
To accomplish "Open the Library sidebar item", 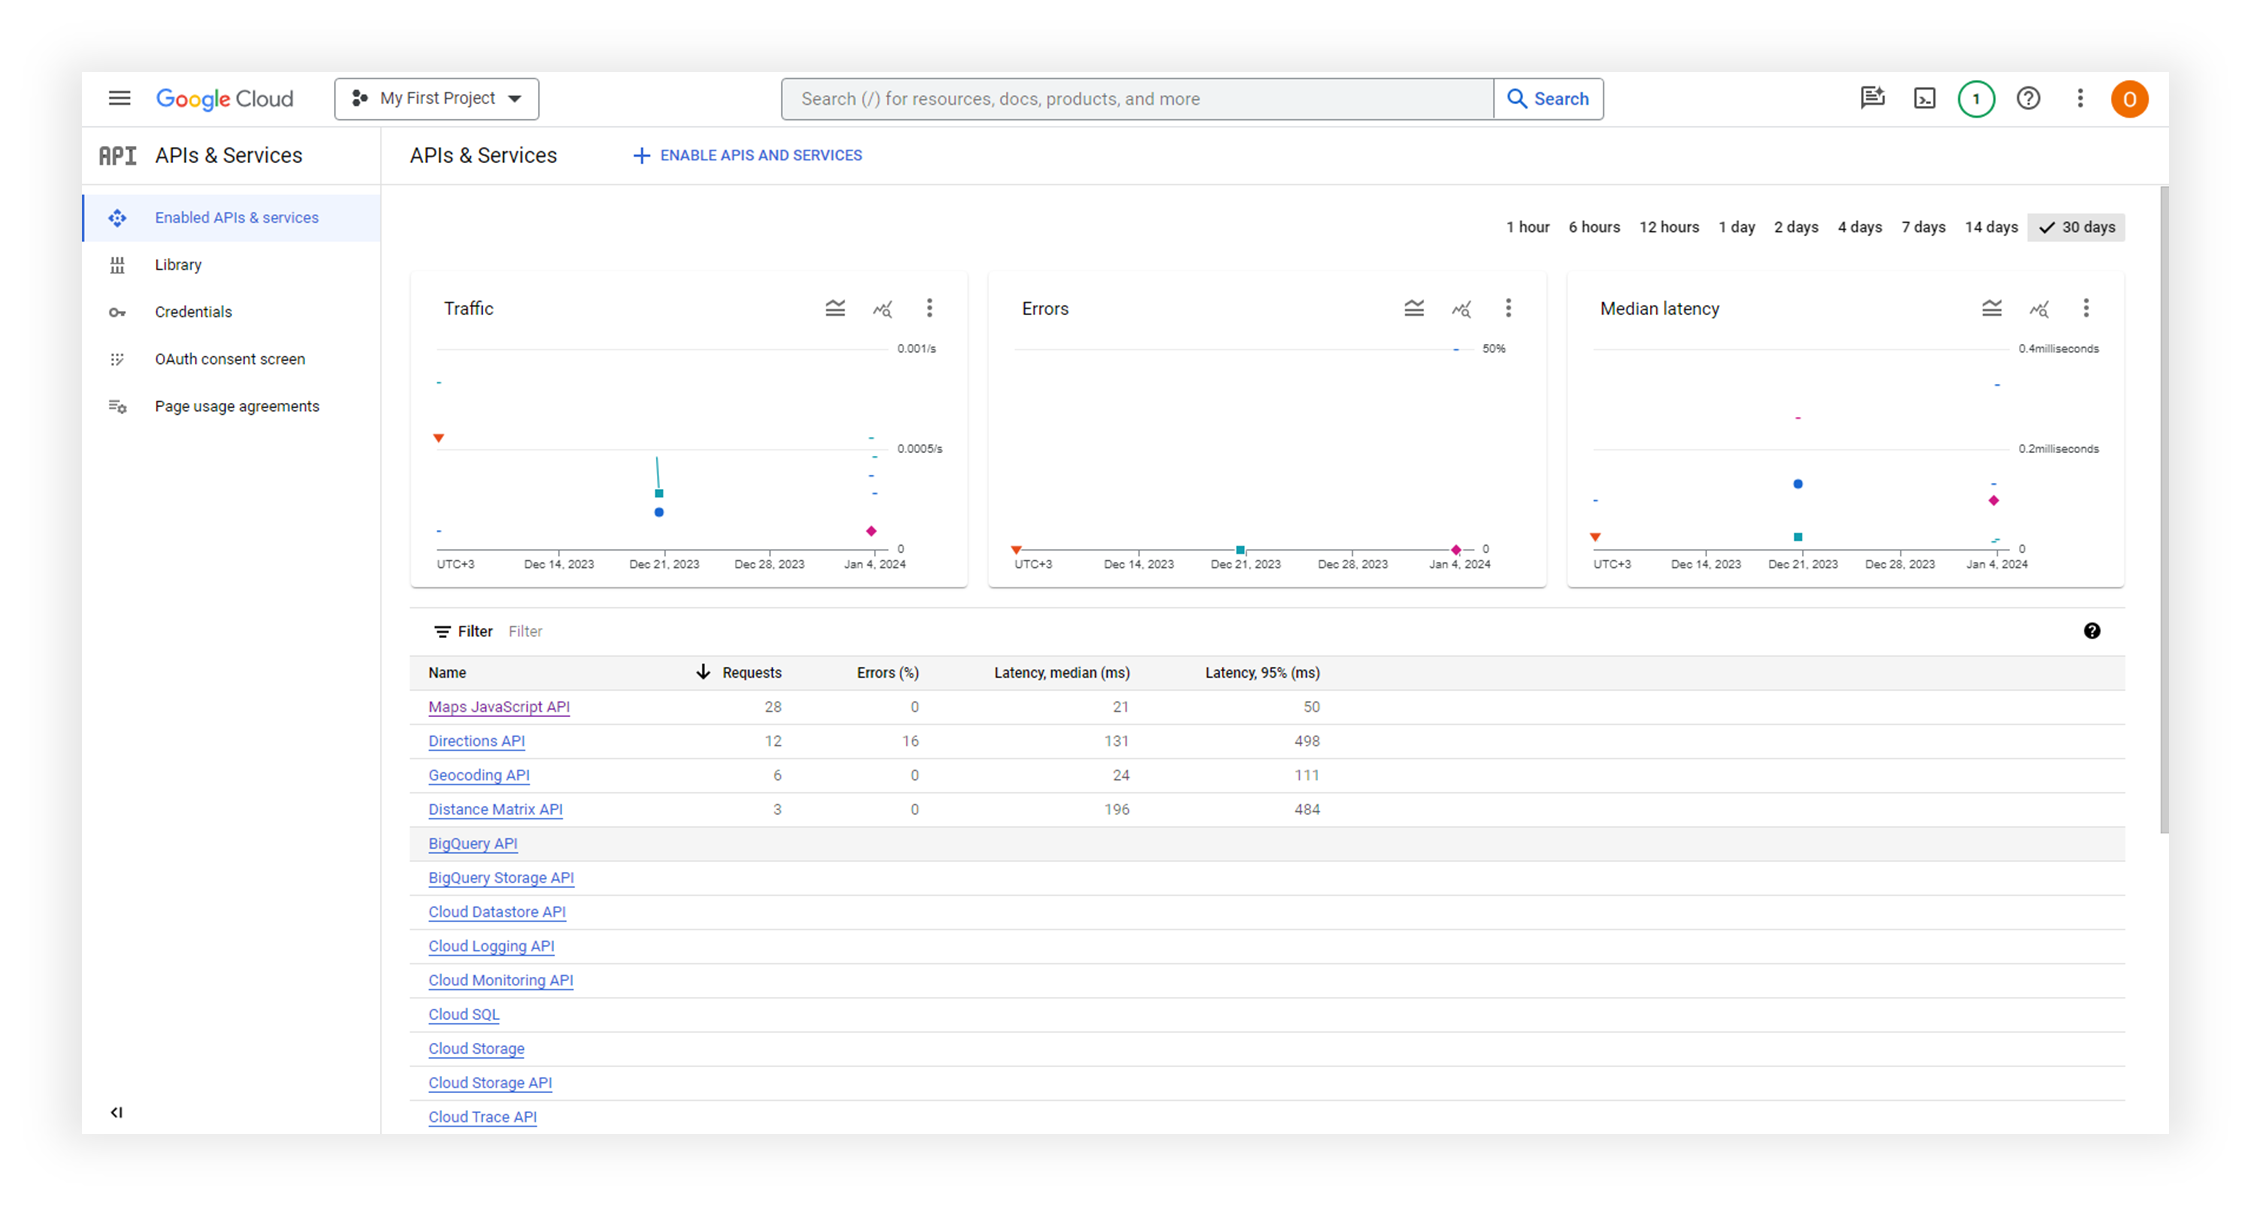I will tap(178, 265).
